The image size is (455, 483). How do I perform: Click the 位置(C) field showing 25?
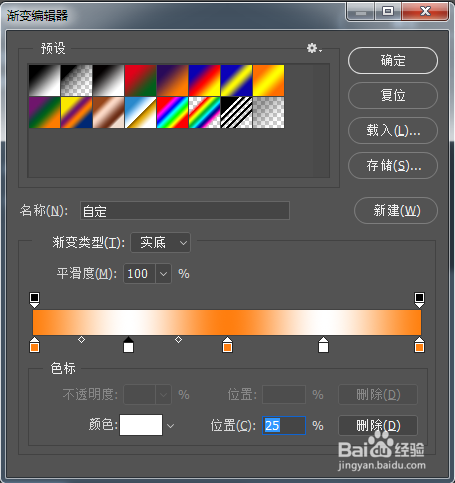click(x=284, y=425)
